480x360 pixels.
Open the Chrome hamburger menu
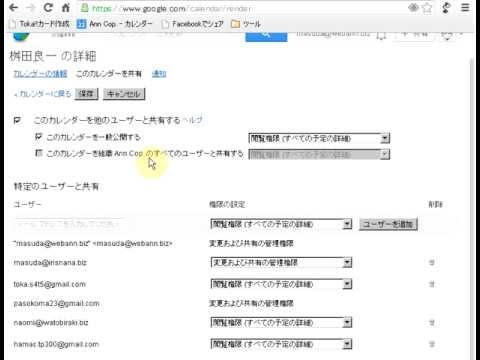pos(465,8)
